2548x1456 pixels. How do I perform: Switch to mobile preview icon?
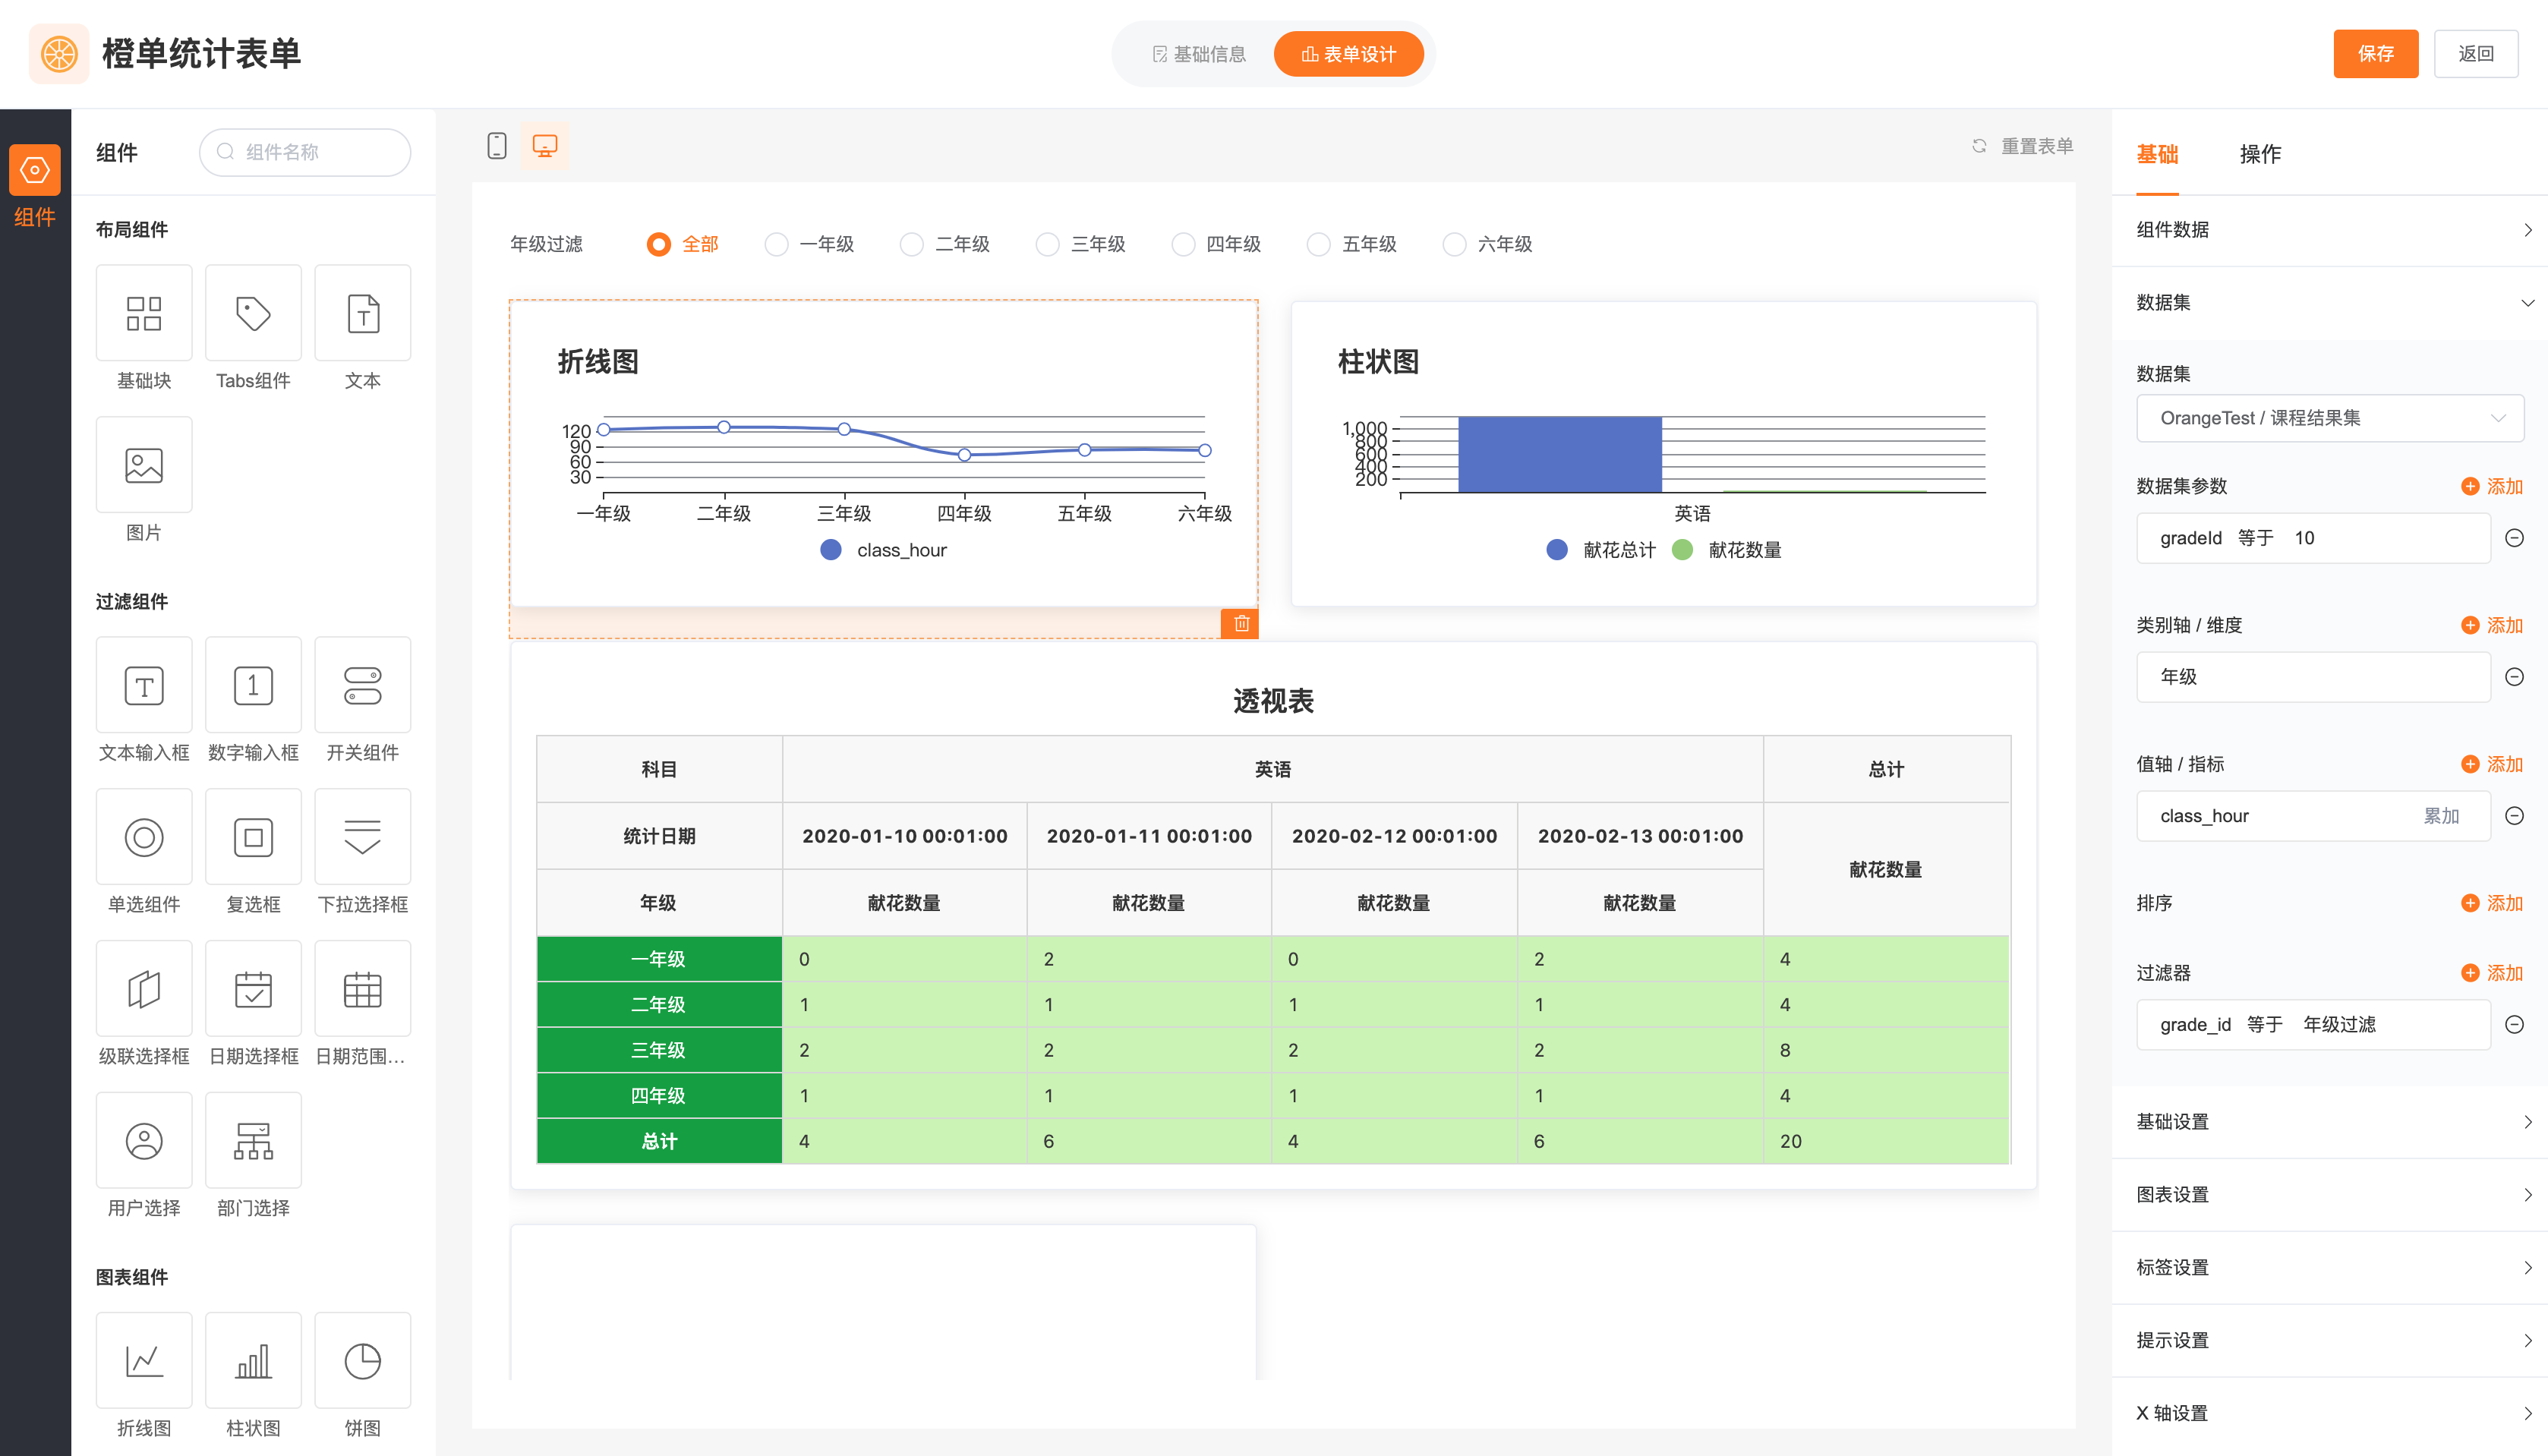497,146
